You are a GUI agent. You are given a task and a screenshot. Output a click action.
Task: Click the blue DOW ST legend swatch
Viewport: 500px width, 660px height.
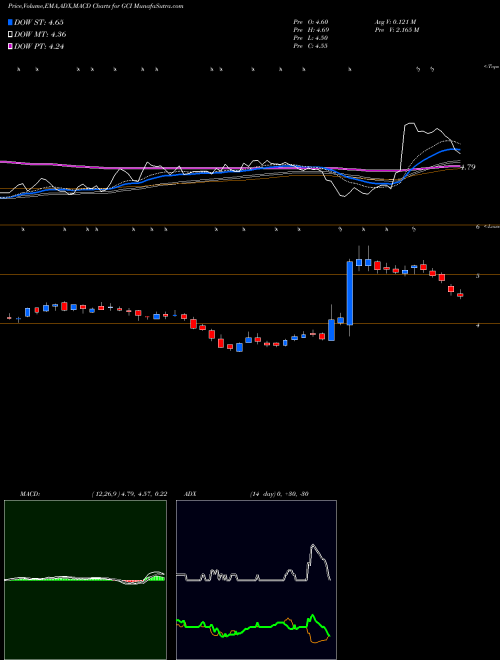click(10, 22)
